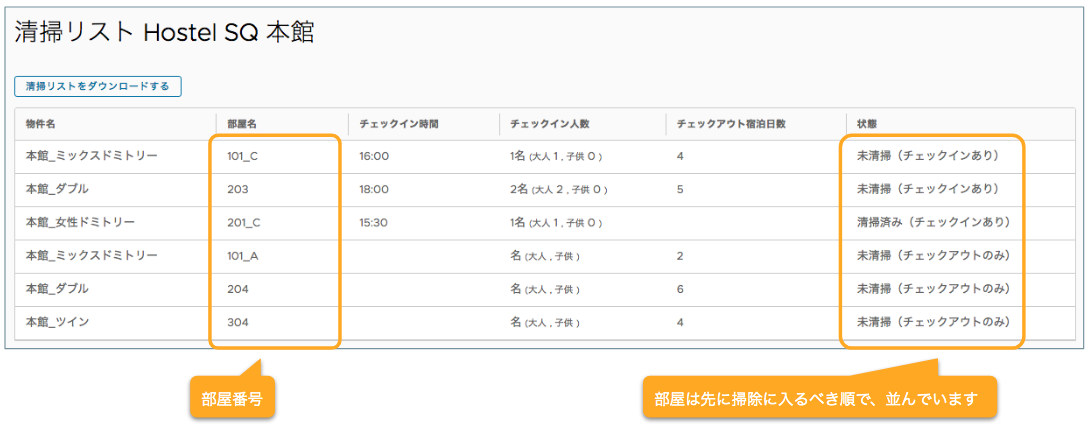Click the チェックアウト宿泊日数 column header
The height and width of the screenshot is (433, 1090).
pyautogui.click(x=731, y=124)
